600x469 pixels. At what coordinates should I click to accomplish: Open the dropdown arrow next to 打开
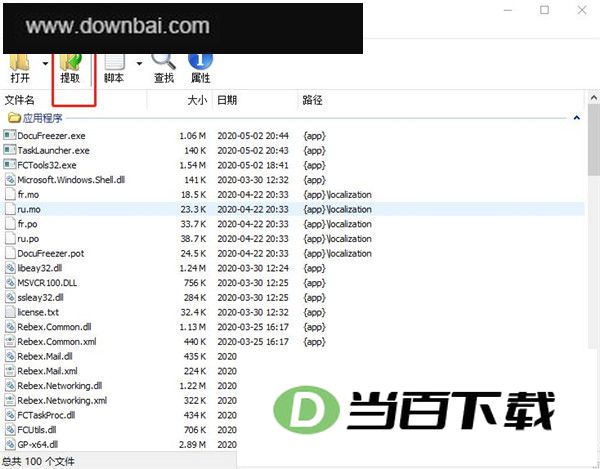point(45,64)
